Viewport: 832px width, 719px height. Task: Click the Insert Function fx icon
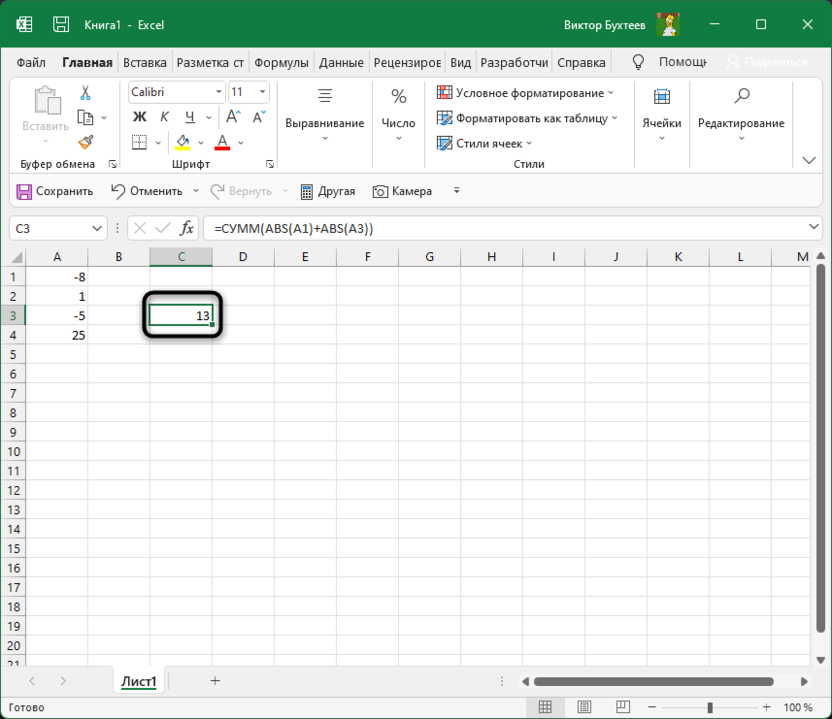tap(186, 228)
